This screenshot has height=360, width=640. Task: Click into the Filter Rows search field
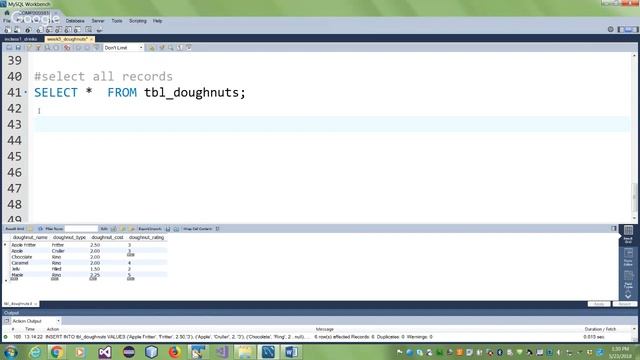81,229
